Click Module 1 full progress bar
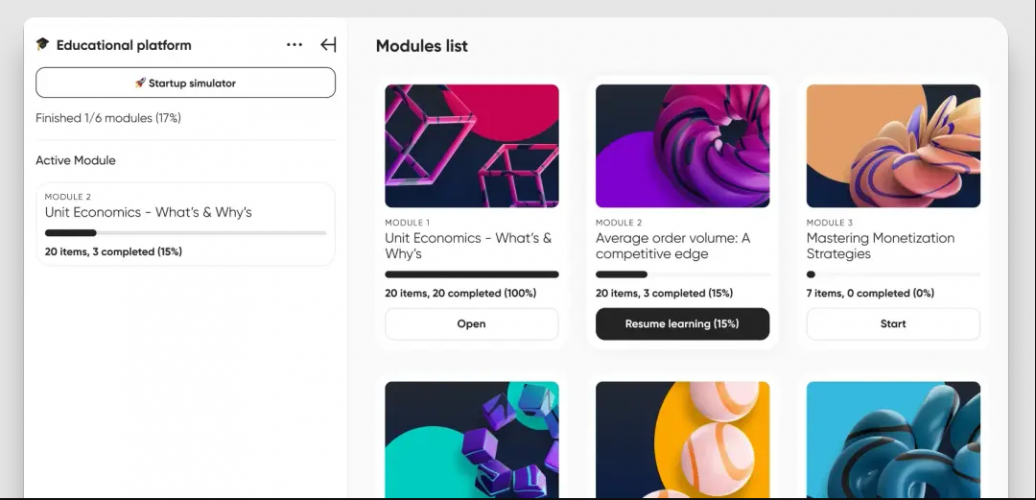This screenshot has height=500, width=1036. [x=471, y=274]
